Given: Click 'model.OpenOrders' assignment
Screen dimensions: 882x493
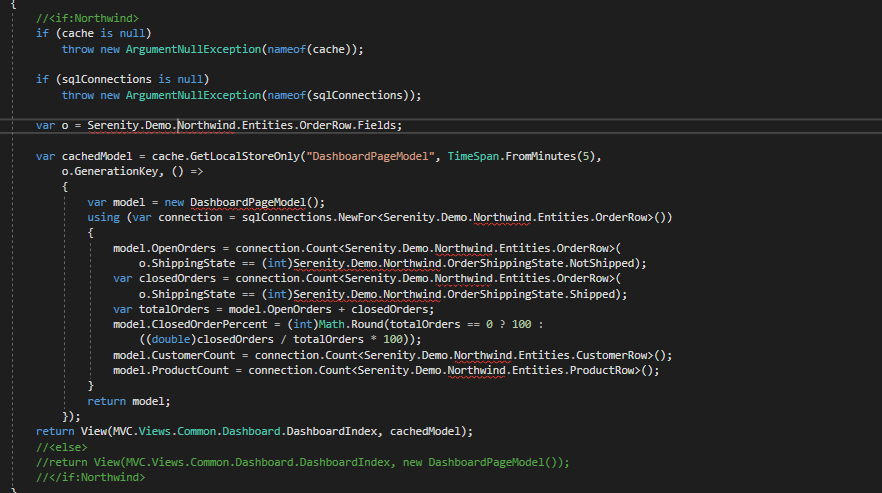Looking at the screenshot, I should (164, 248).
